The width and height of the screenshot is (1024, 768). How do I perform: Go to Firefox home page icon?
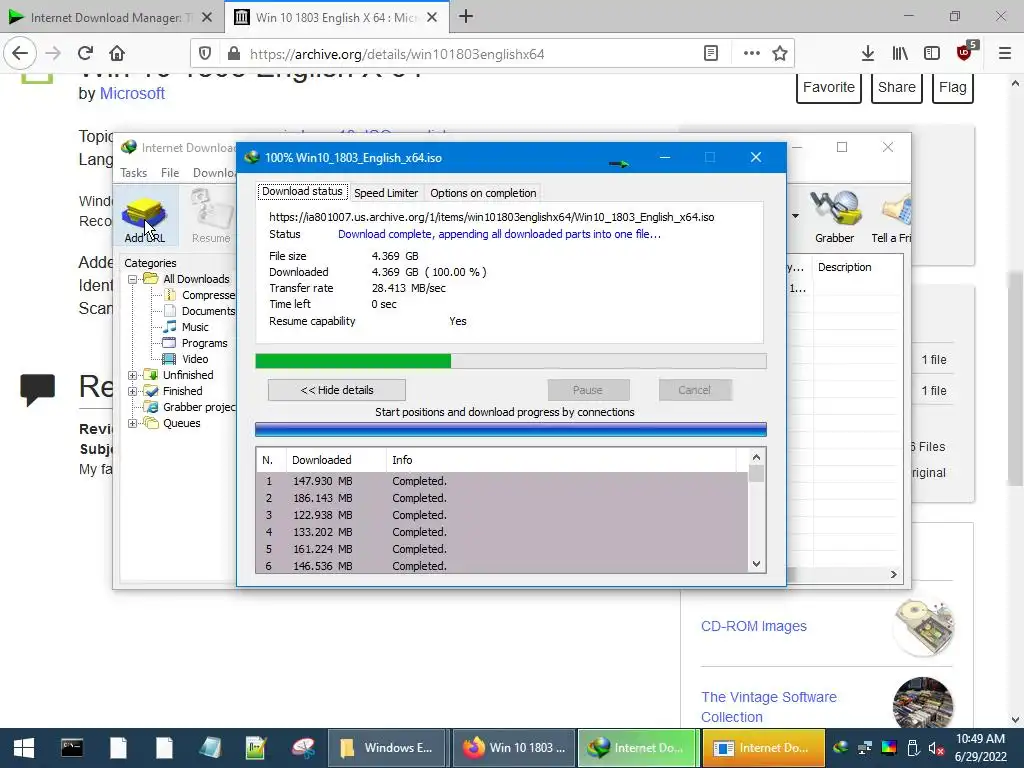[117, 54]
